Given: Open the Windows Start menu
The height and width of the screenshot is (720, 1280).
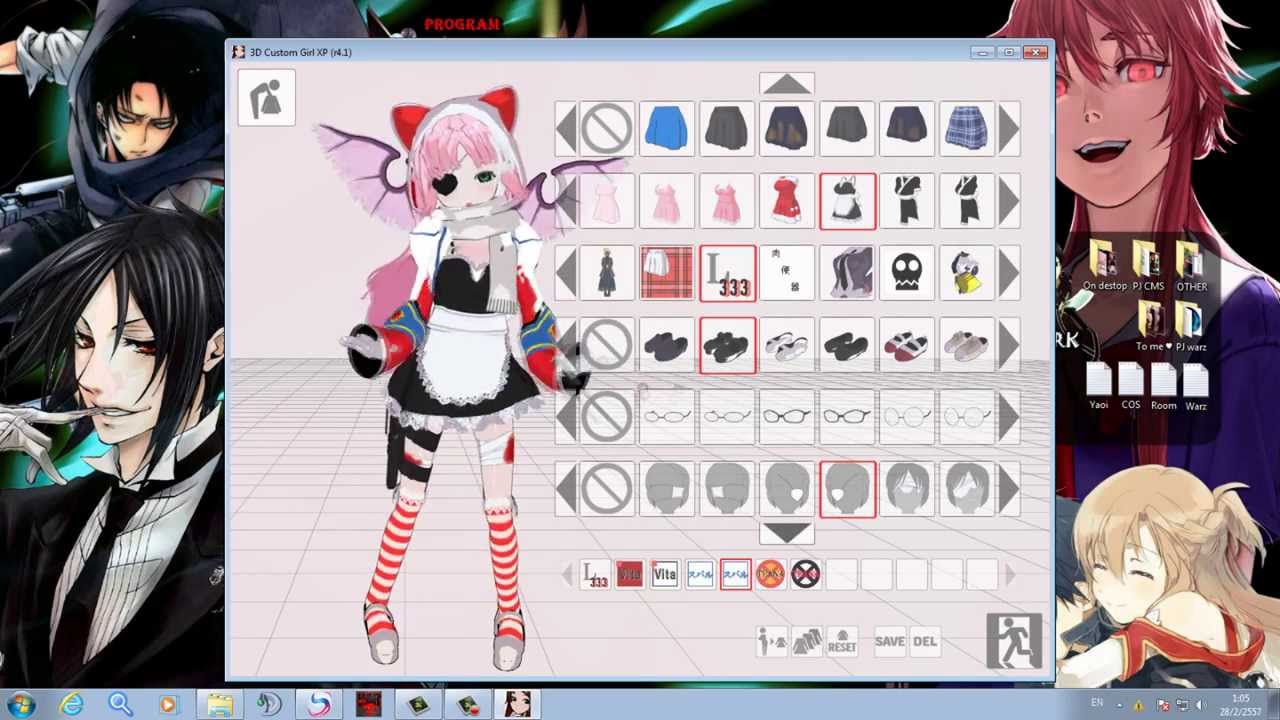Looking at the screenshot, I should click(x=21, y=704).
